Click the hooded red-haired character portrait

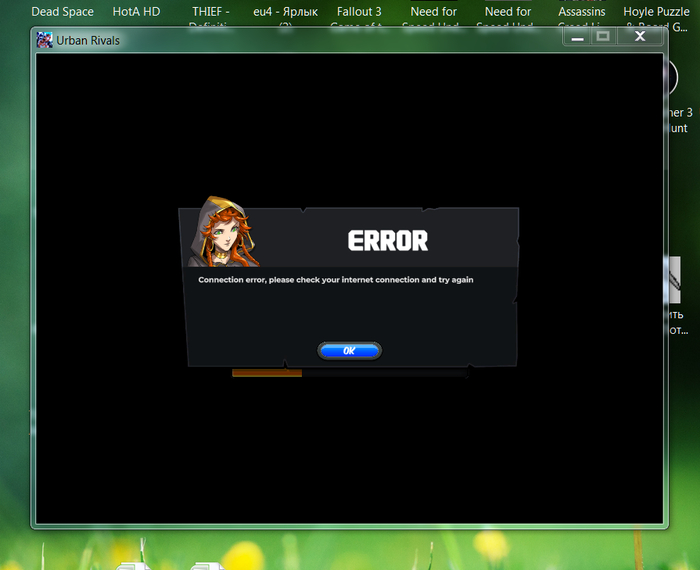click(x=223, y=232)
